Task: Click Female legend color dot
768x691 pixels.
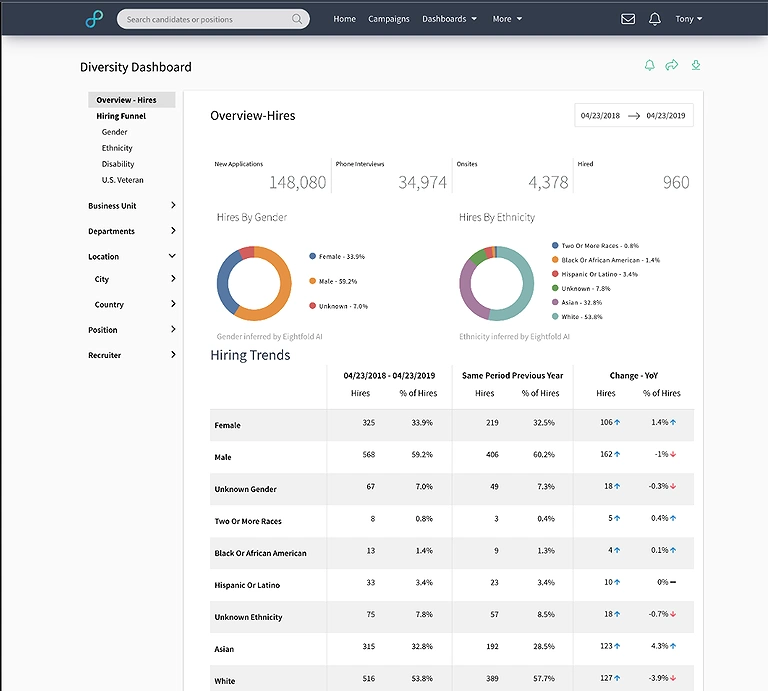Action: click(312, 256)
